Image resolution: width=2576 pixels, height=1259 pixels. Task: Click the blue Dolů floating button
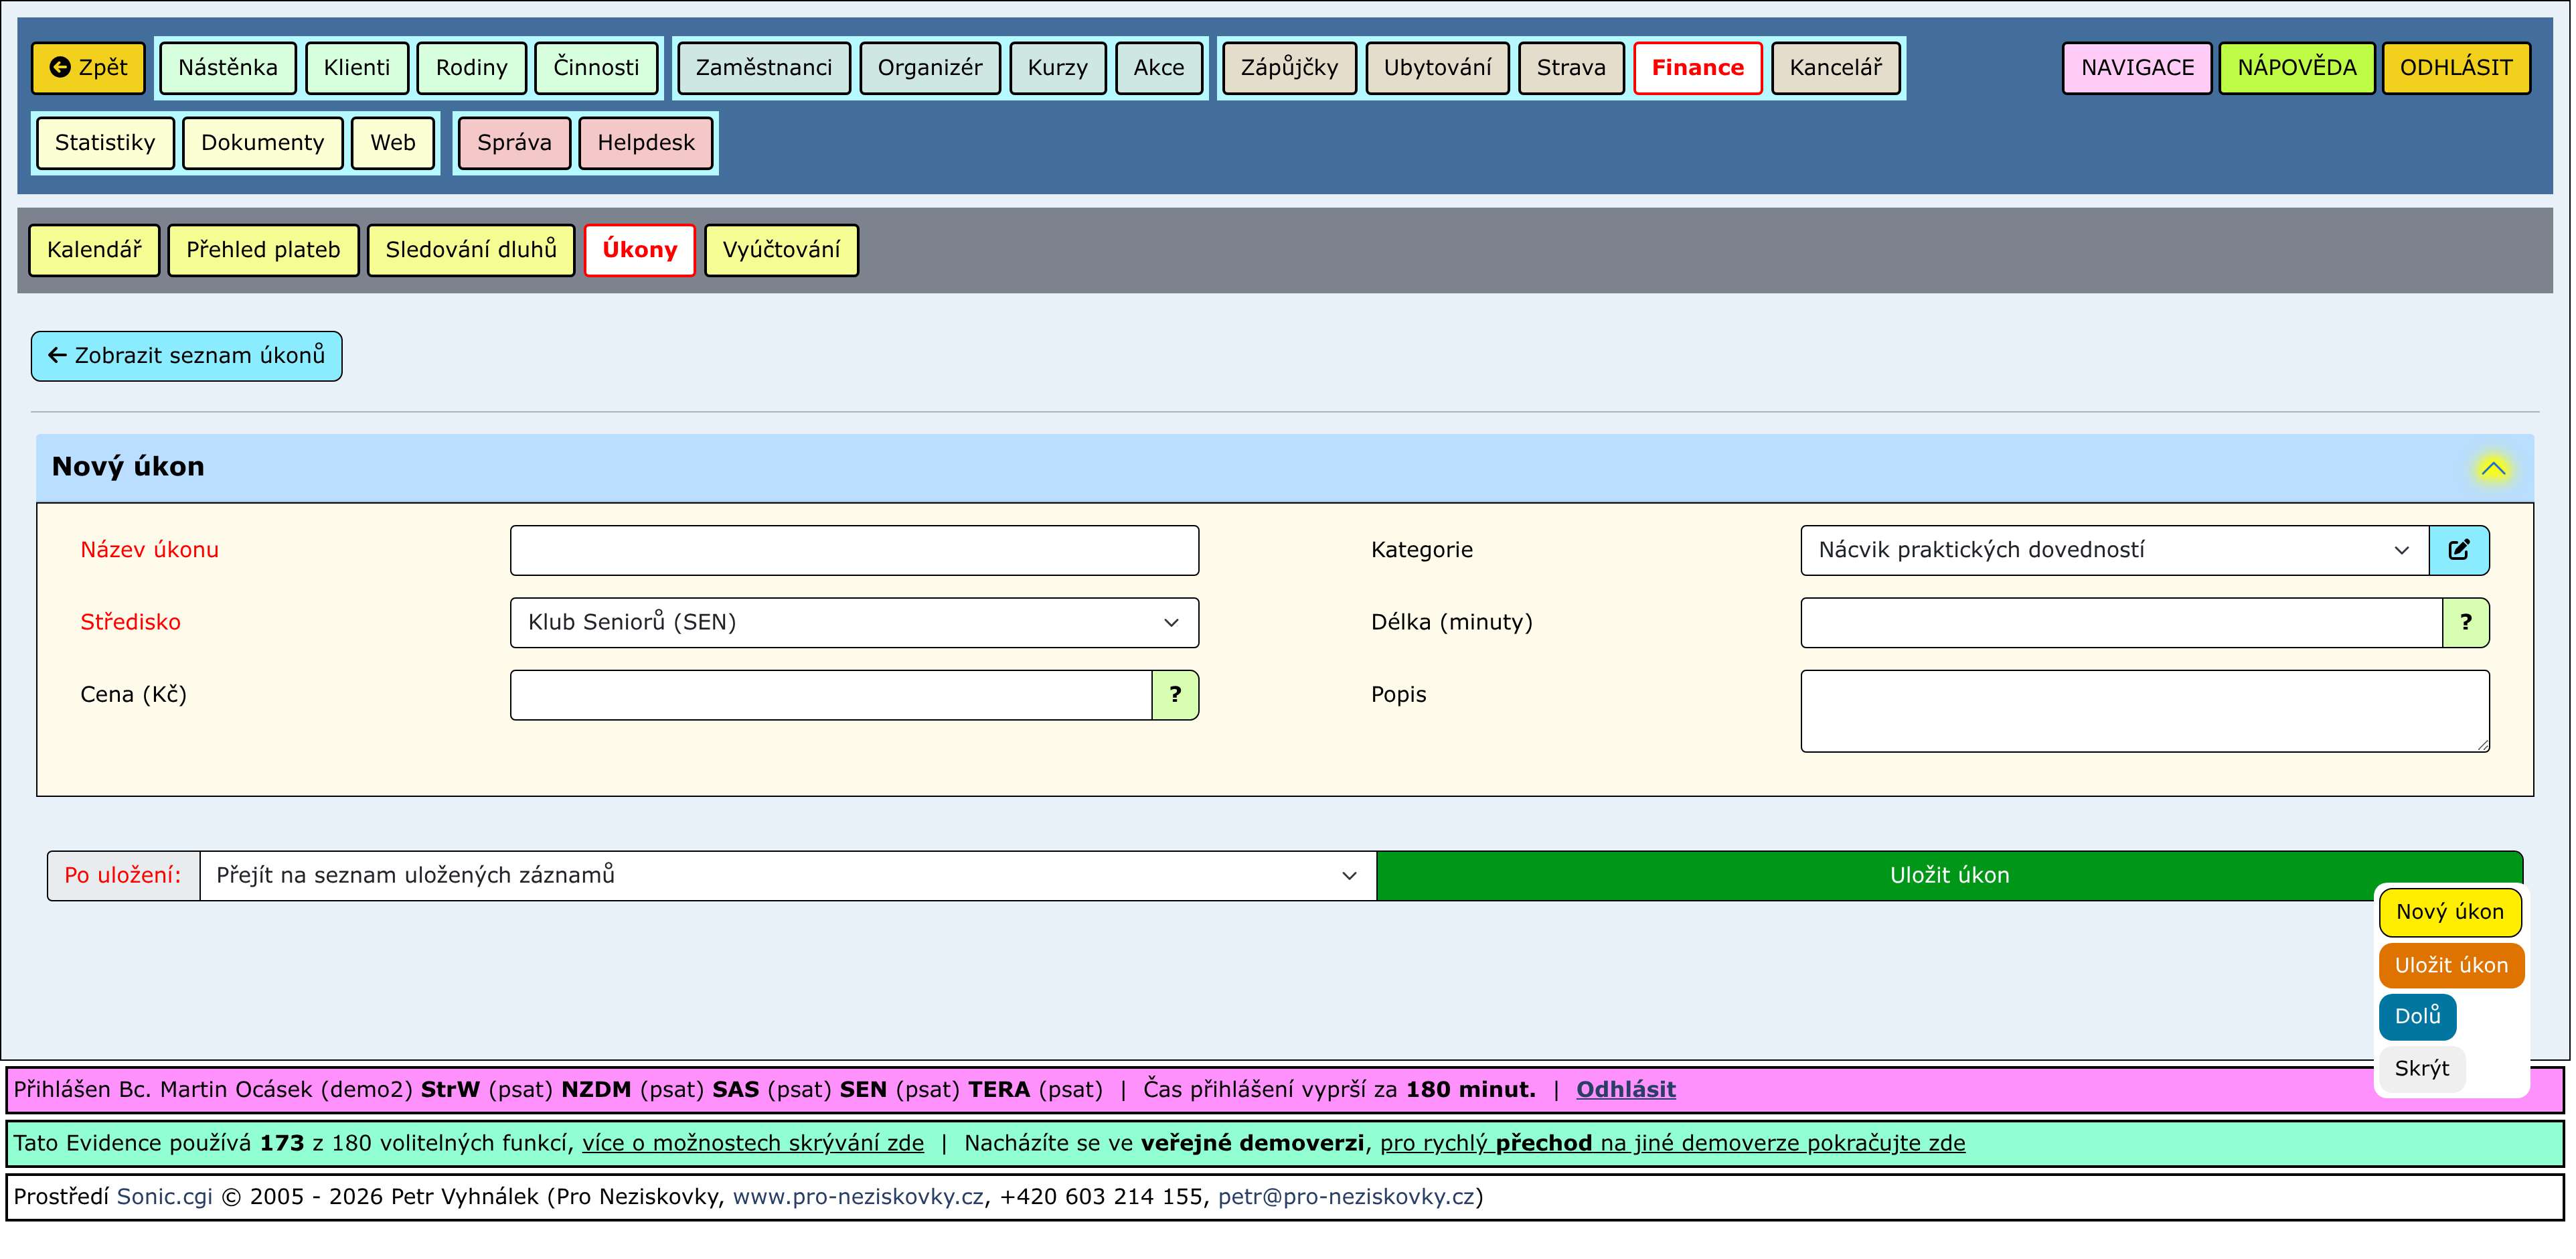[2416, 1016]
